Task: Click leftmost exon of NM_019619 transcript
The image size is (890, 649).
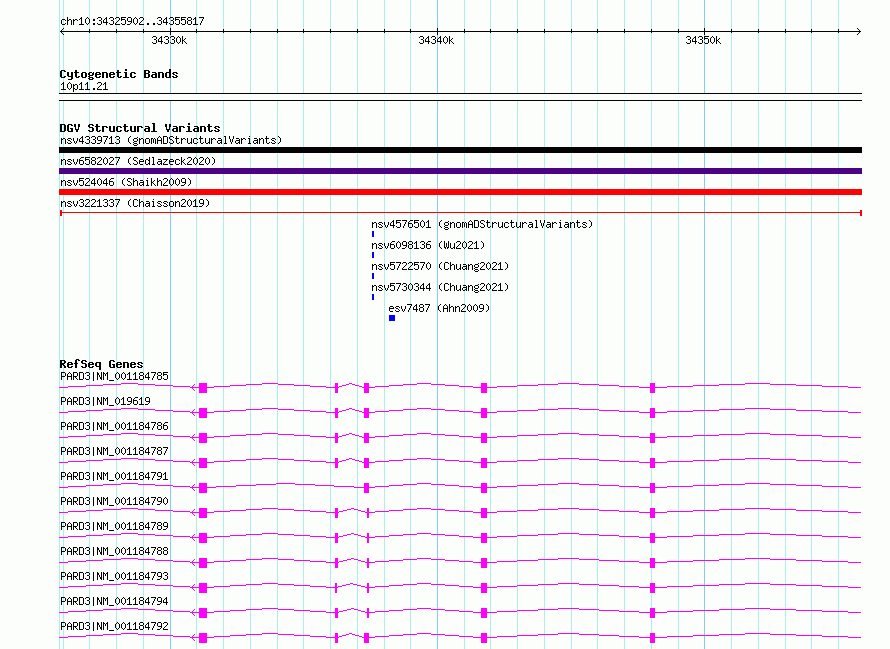Action: point(203,413)
